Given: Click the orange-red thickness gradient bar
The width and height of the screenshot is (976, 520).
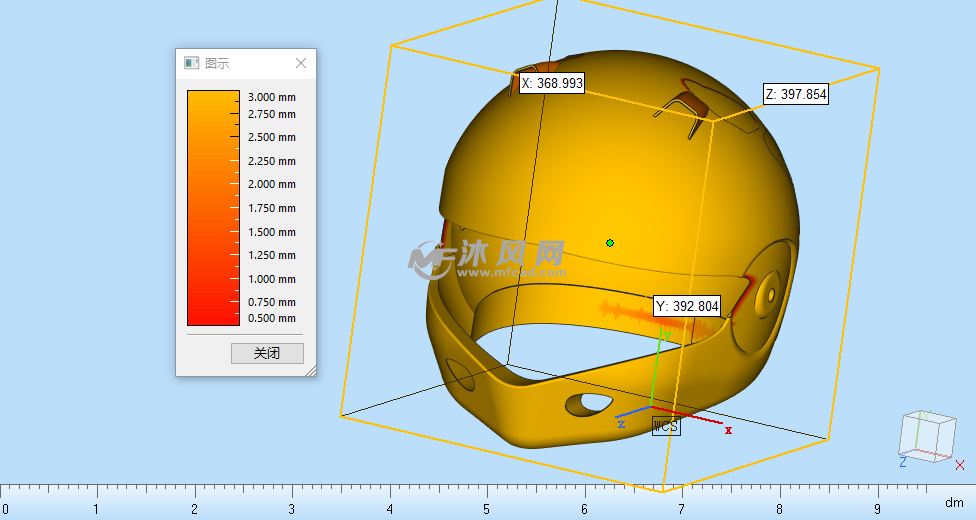Looking at the screenshot, I should pyautogui.click(x=213, y=207).
